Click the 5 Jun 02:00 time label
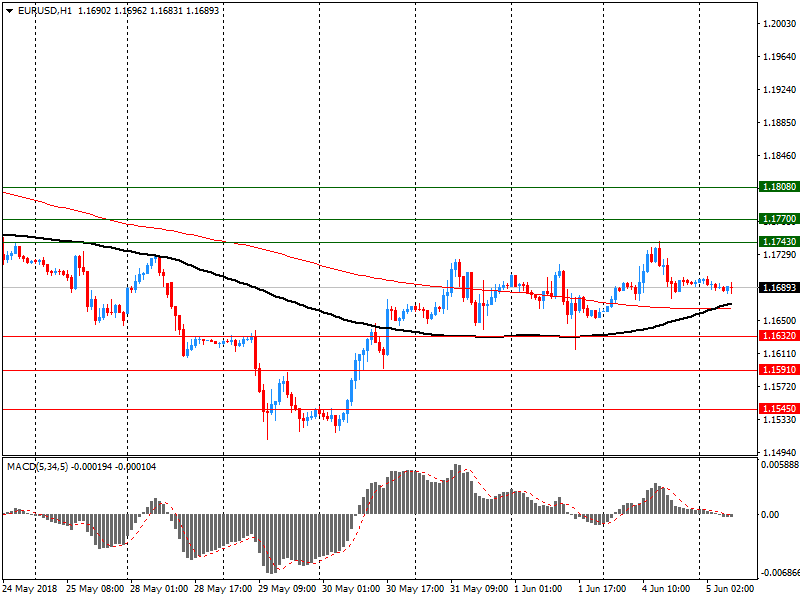Image resolution: width=800 pixels, height=600 pixels. [x=730, y=589]
